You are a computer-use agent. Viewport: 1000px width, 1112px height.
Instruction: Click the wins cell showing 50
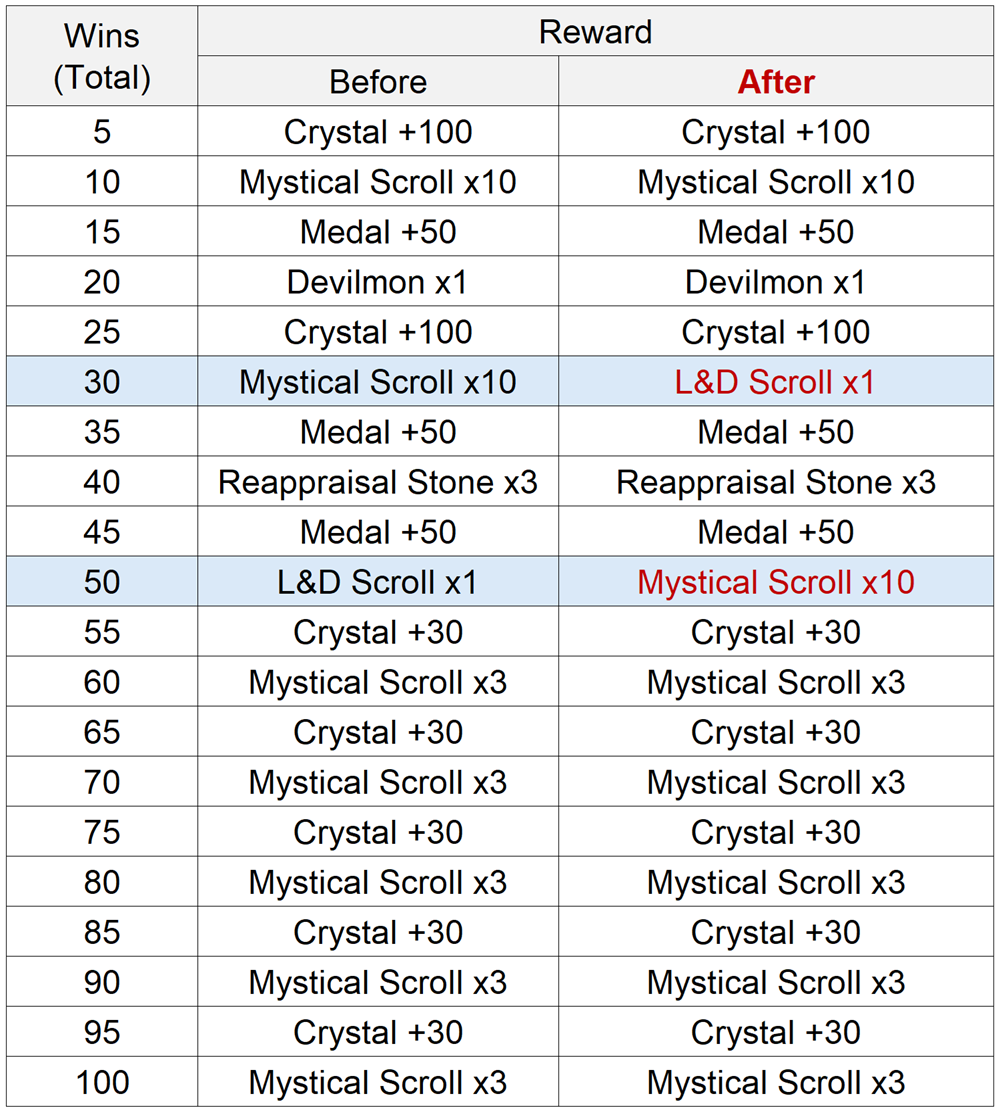(x=102, y=582)
